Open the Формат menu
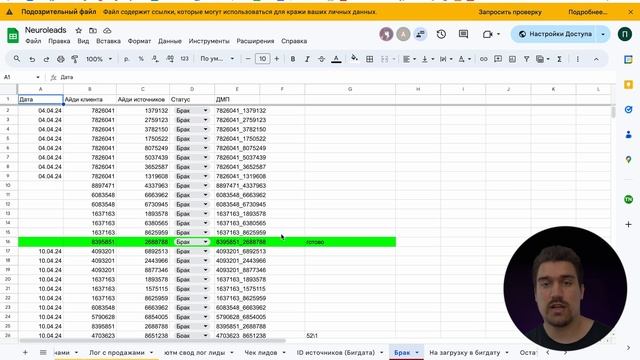 click(x=139, y=41)
